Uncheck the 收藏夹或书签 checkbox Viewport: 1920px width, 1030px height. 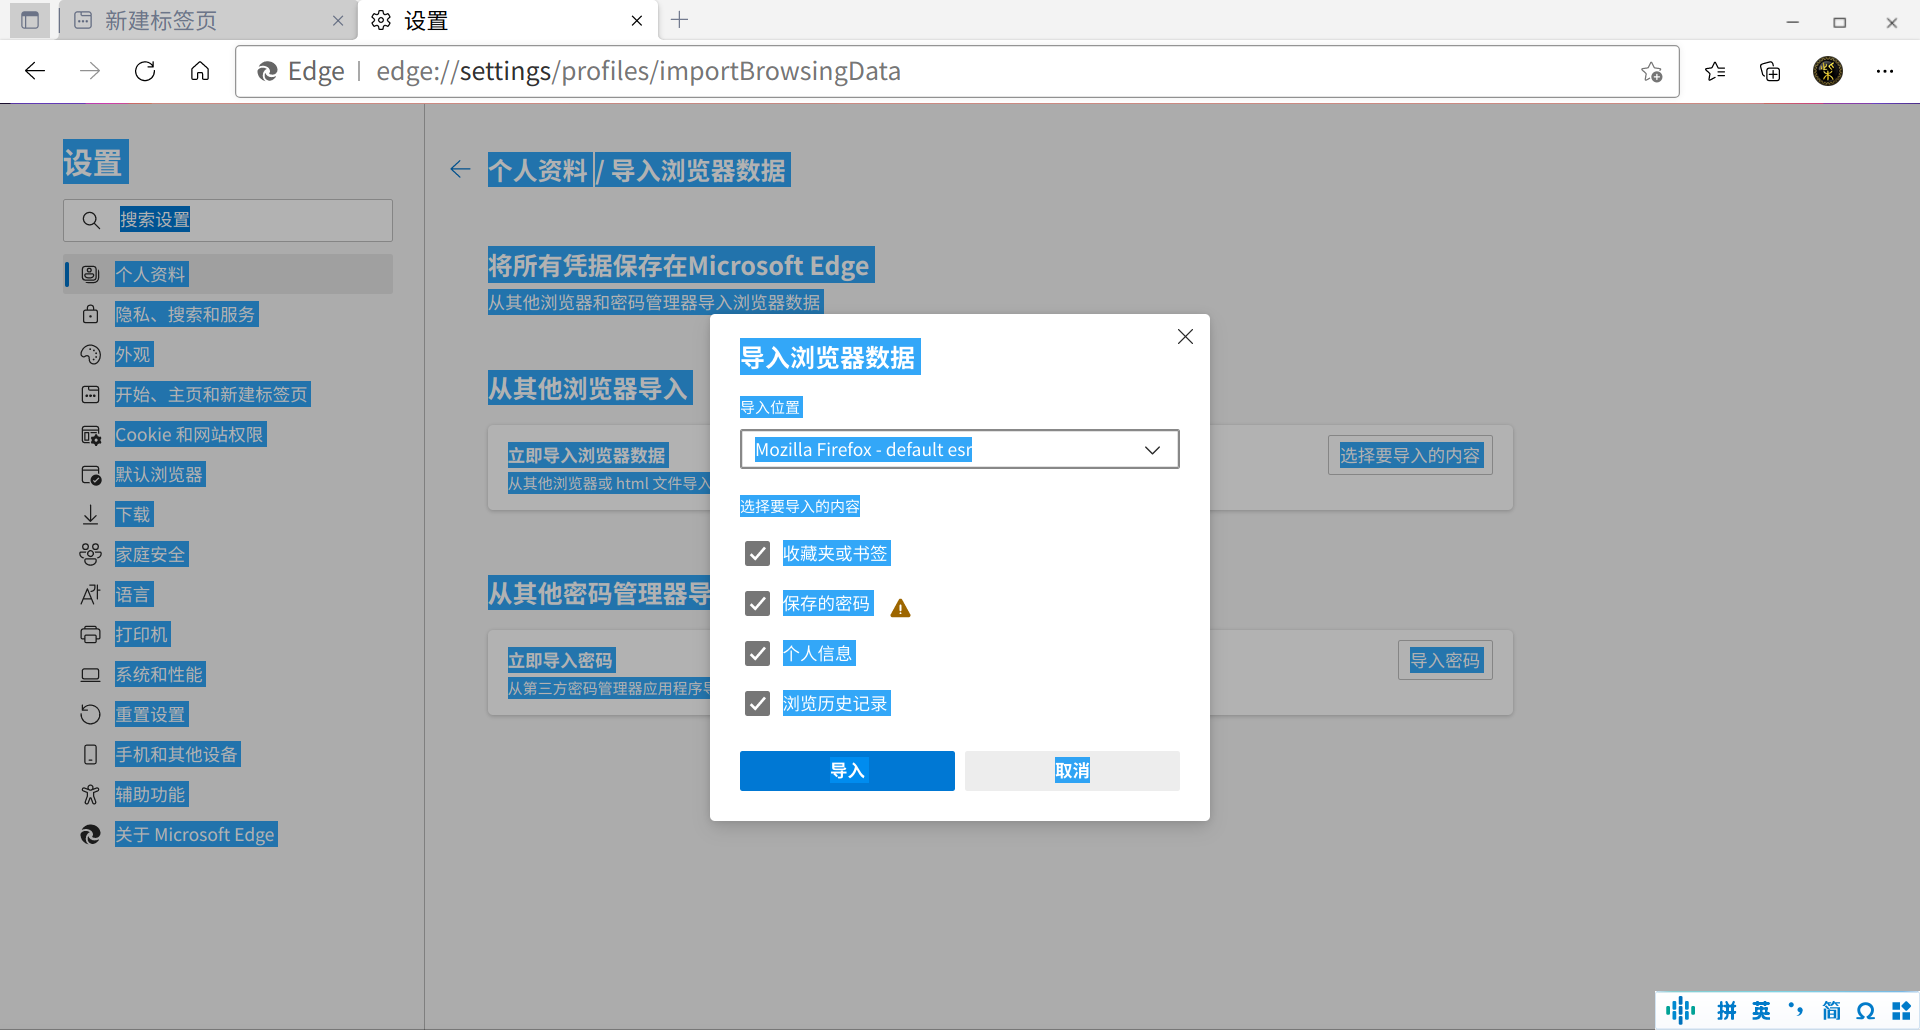757,554
